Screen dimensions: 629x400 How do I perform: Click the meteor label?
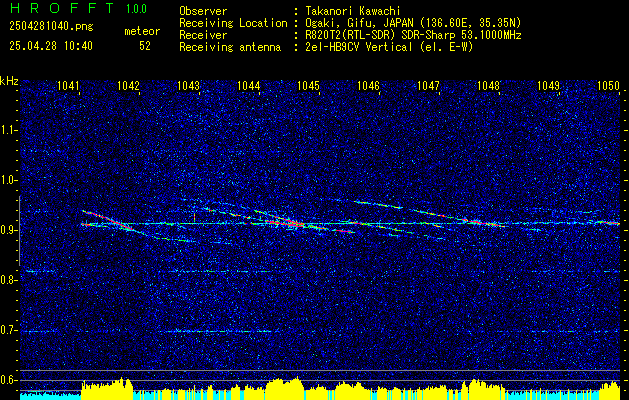pos(142,31)
